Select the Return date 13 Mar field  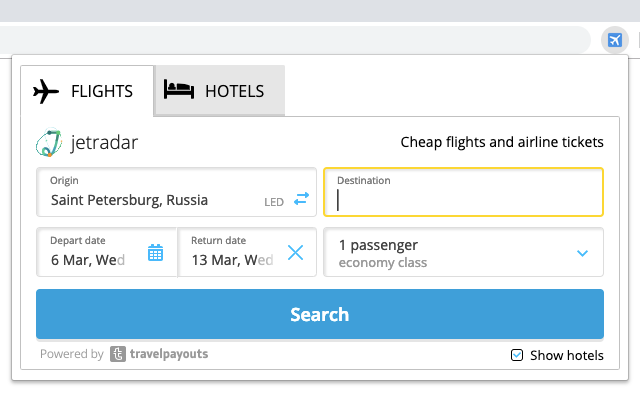(232, 252)
